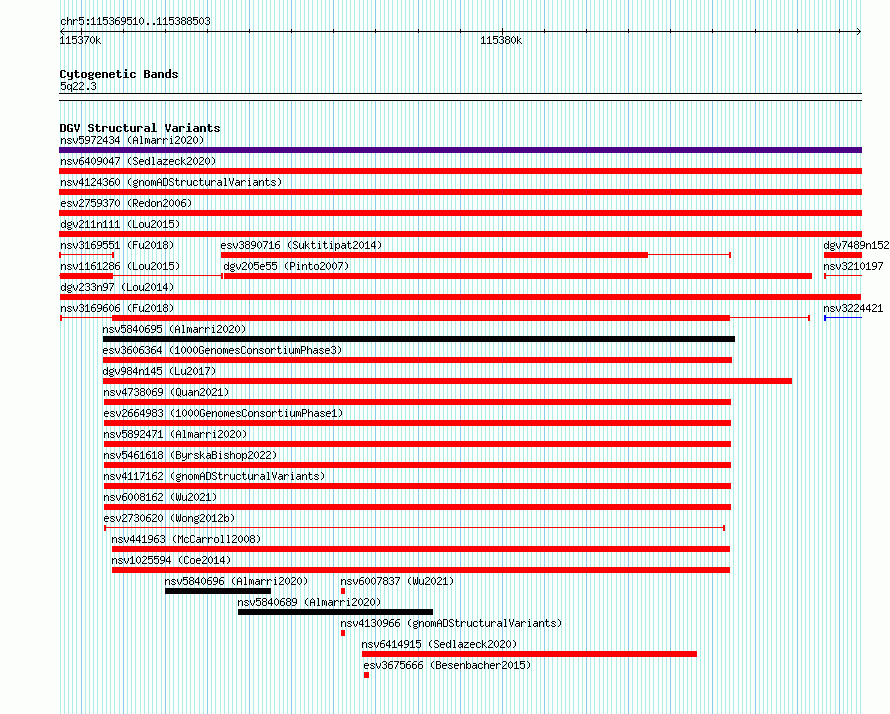Click the Cytogenetic Bands track title
890x714 pixels.
(x=119, y=74)
